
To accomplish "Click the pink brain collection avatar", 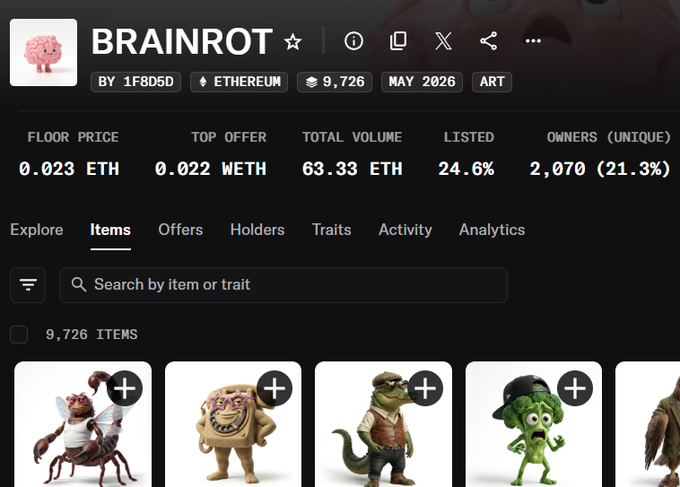I will coord(43,52).
